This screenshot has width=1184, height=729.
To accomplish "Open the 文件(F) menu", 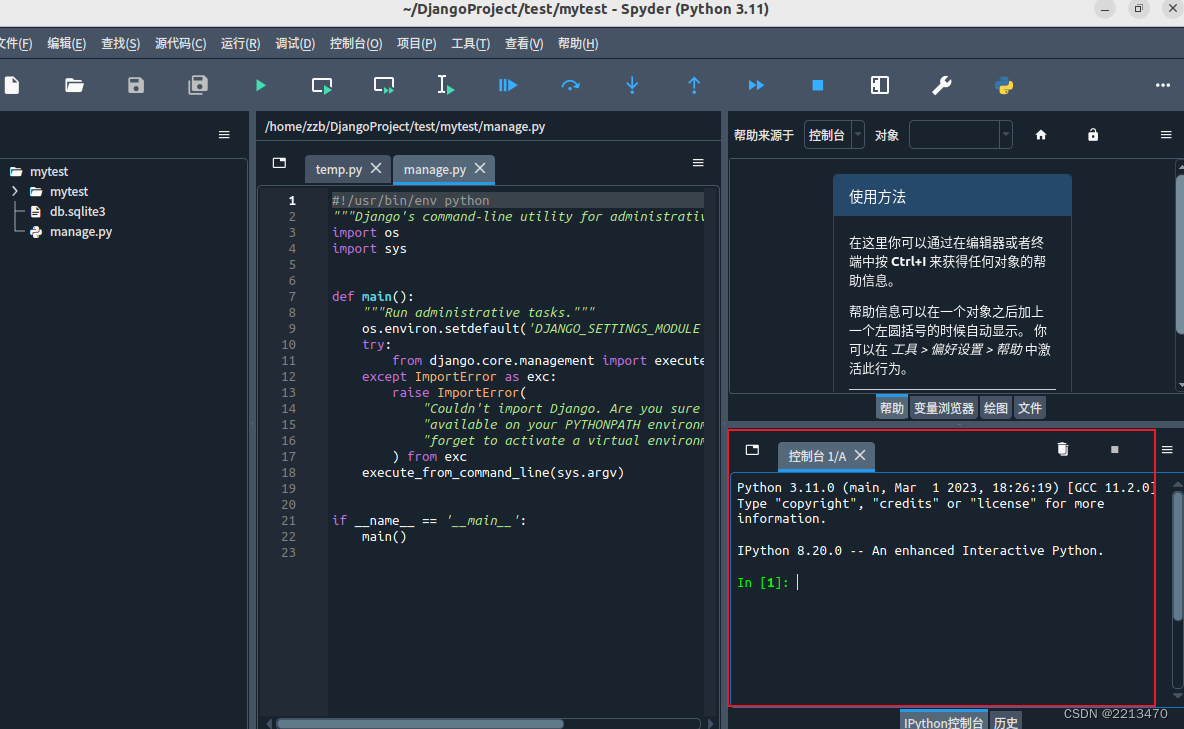I will pyautogui.click(x=15, y=43).
